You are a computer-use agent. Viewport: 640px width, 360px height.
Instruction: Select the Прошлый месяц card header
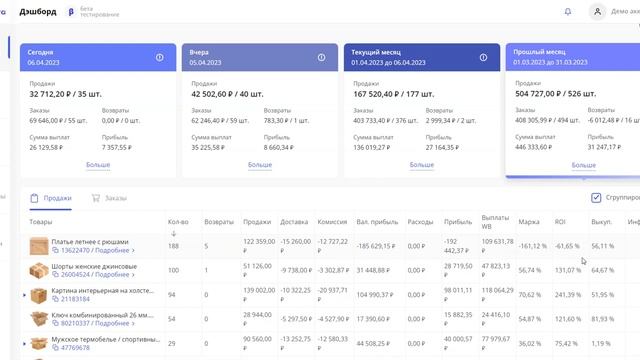[573, 57]
